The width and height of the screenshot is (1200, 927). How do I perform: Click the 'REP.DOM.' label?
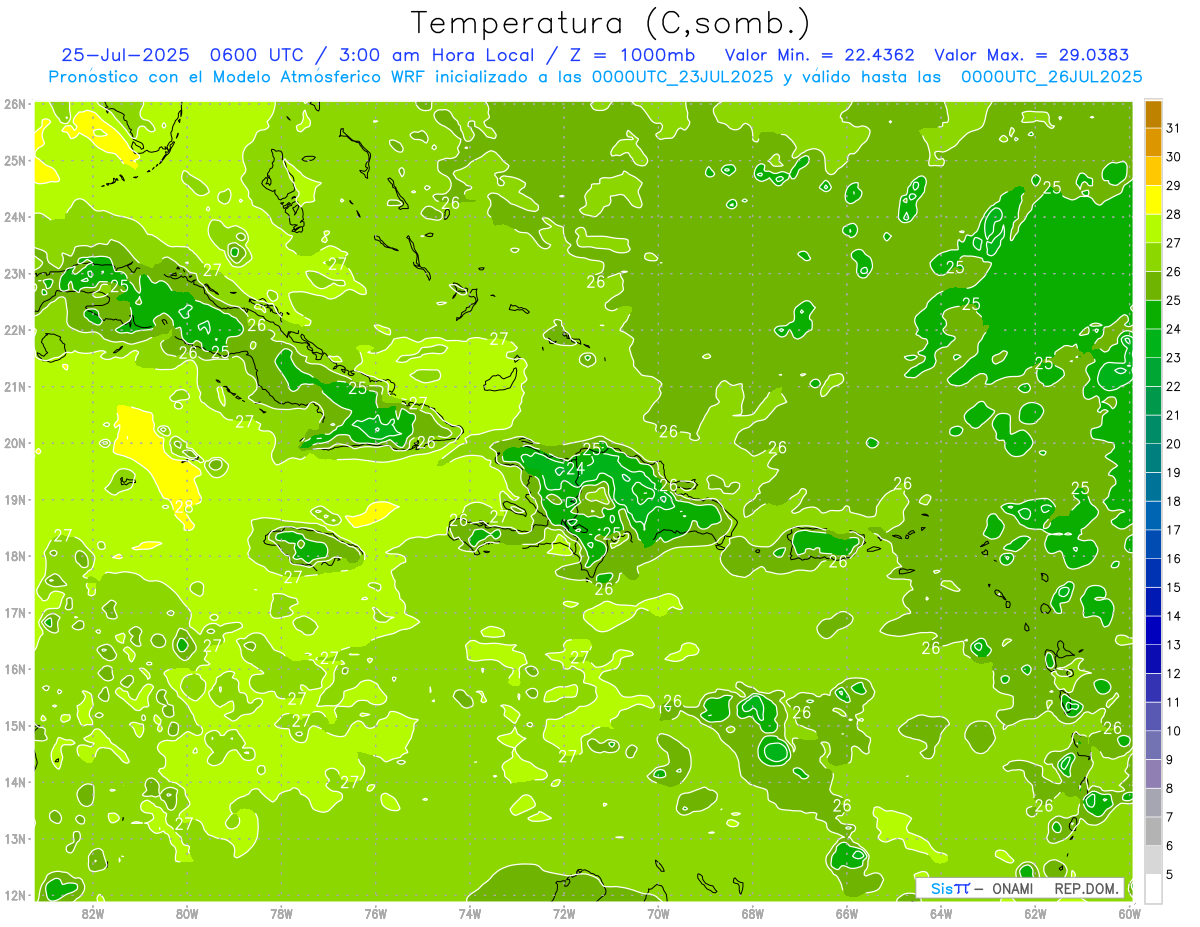click(1089, 888)
